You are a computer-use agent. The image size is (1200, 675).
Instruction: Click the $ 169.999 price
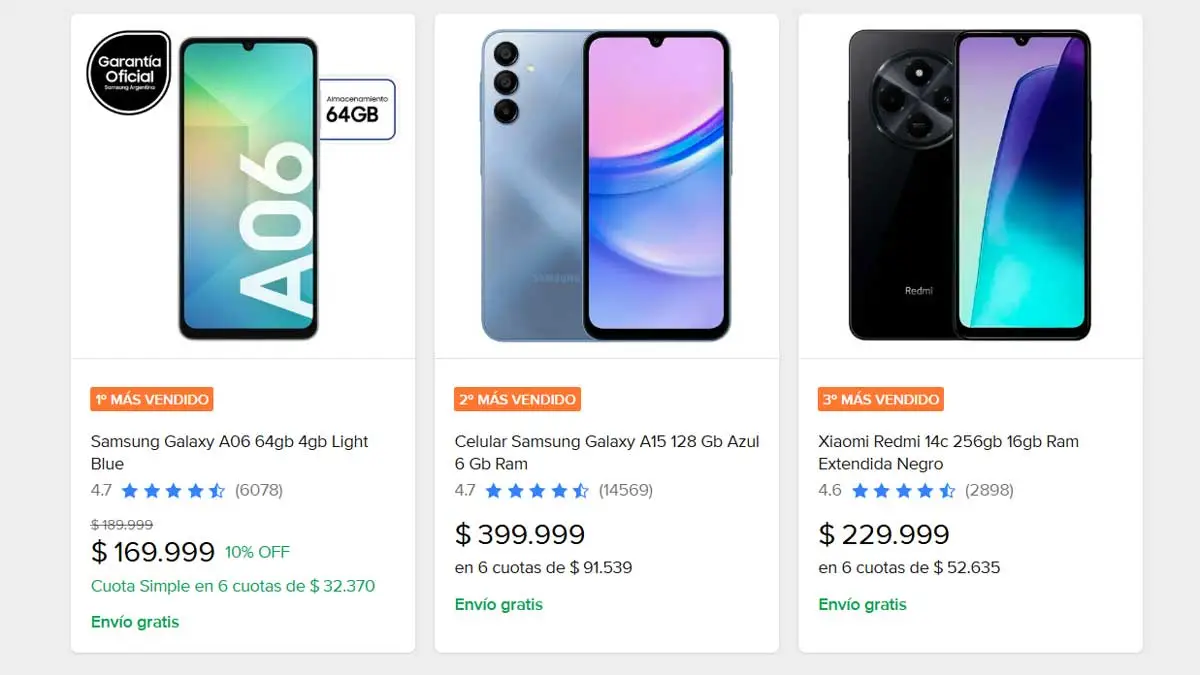(x=153, y=552)
